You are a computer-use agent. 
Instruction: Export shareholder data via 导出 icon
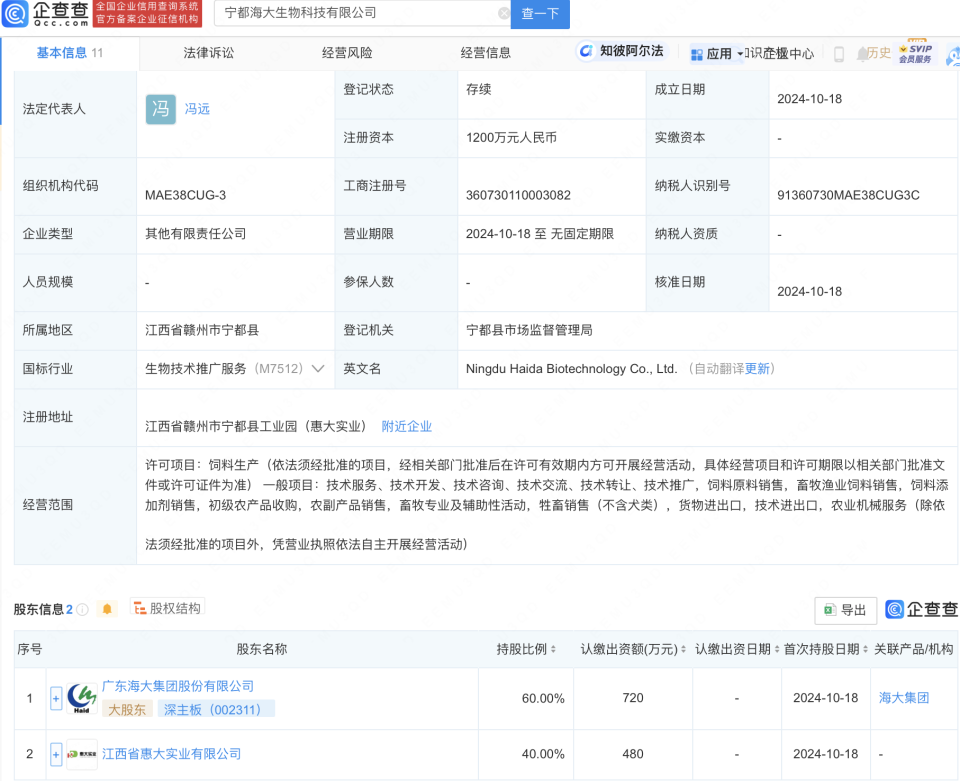pos(844,610)
